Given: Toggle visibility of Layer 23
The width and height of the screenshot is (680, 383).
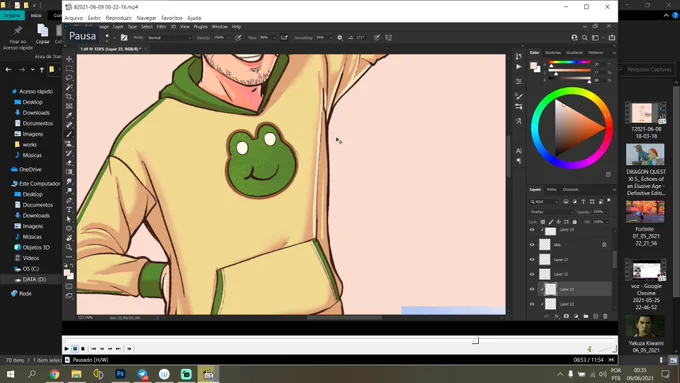Looking at the screenshot, I should (532, 289).
